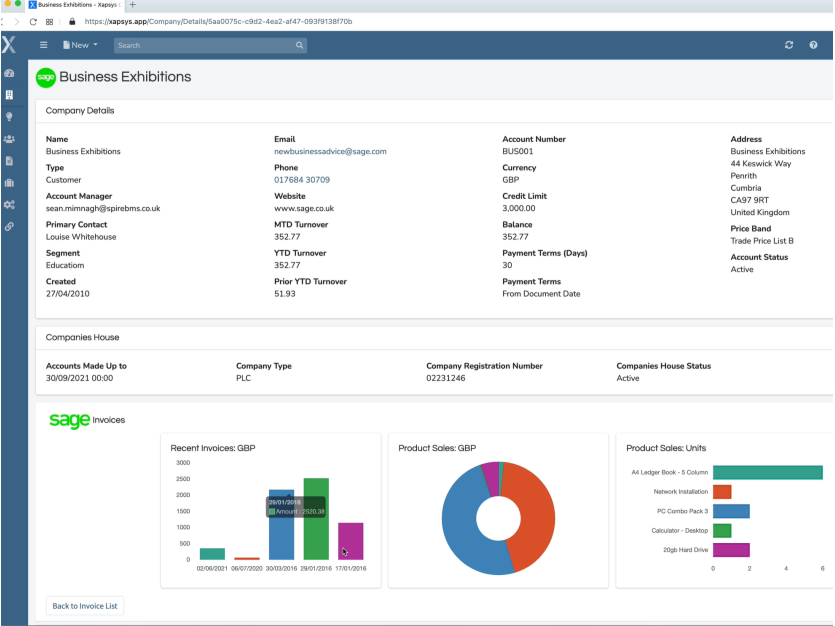Click company registration number 02231246
Screen dimensions: 835x626
pos(446,378)
